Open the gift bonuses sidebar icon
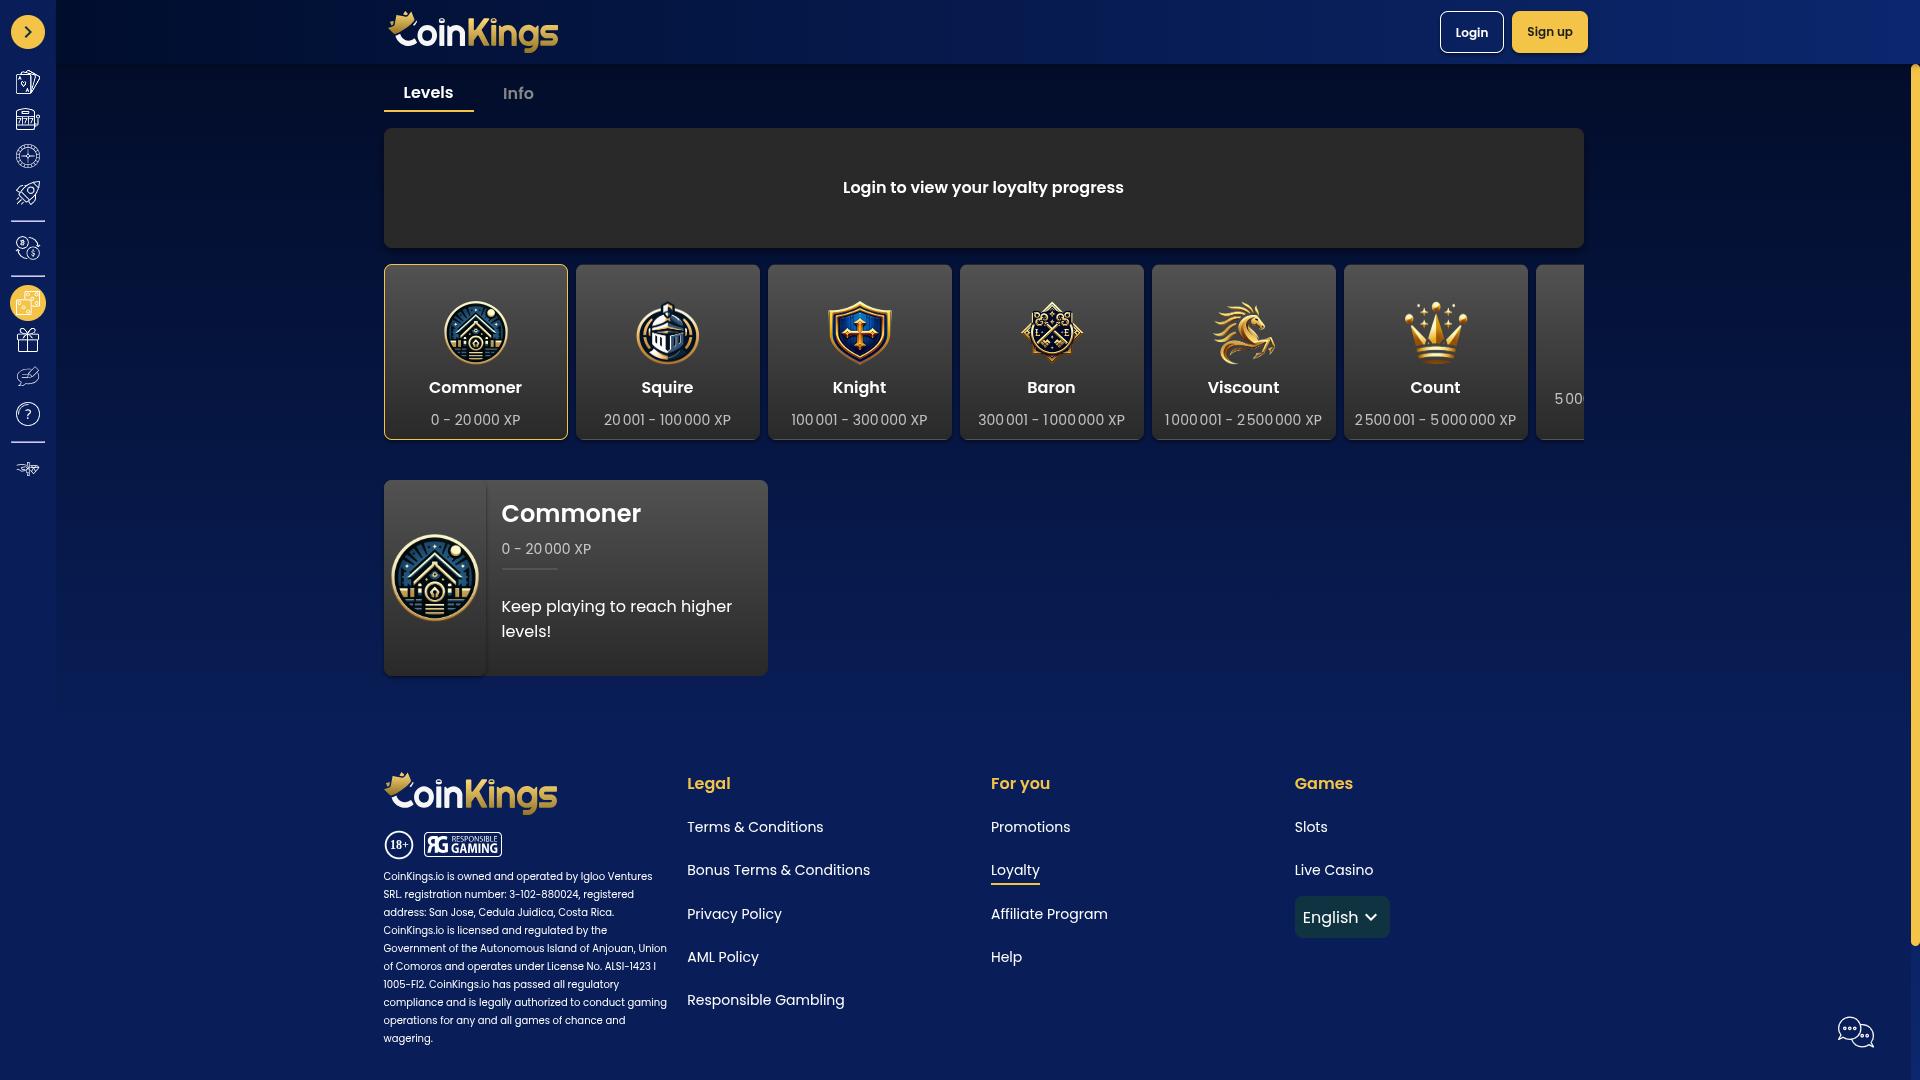The image size is (1920, 1080). point(28,339)
